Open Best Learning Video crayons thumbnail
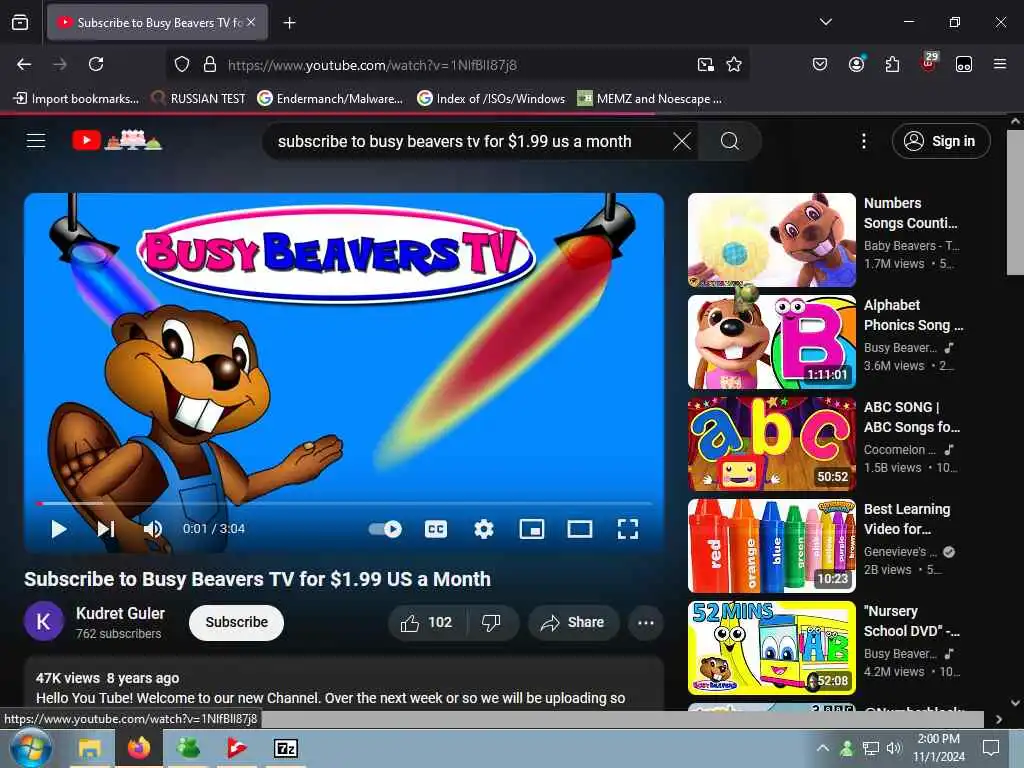 (x=771, y=546)
